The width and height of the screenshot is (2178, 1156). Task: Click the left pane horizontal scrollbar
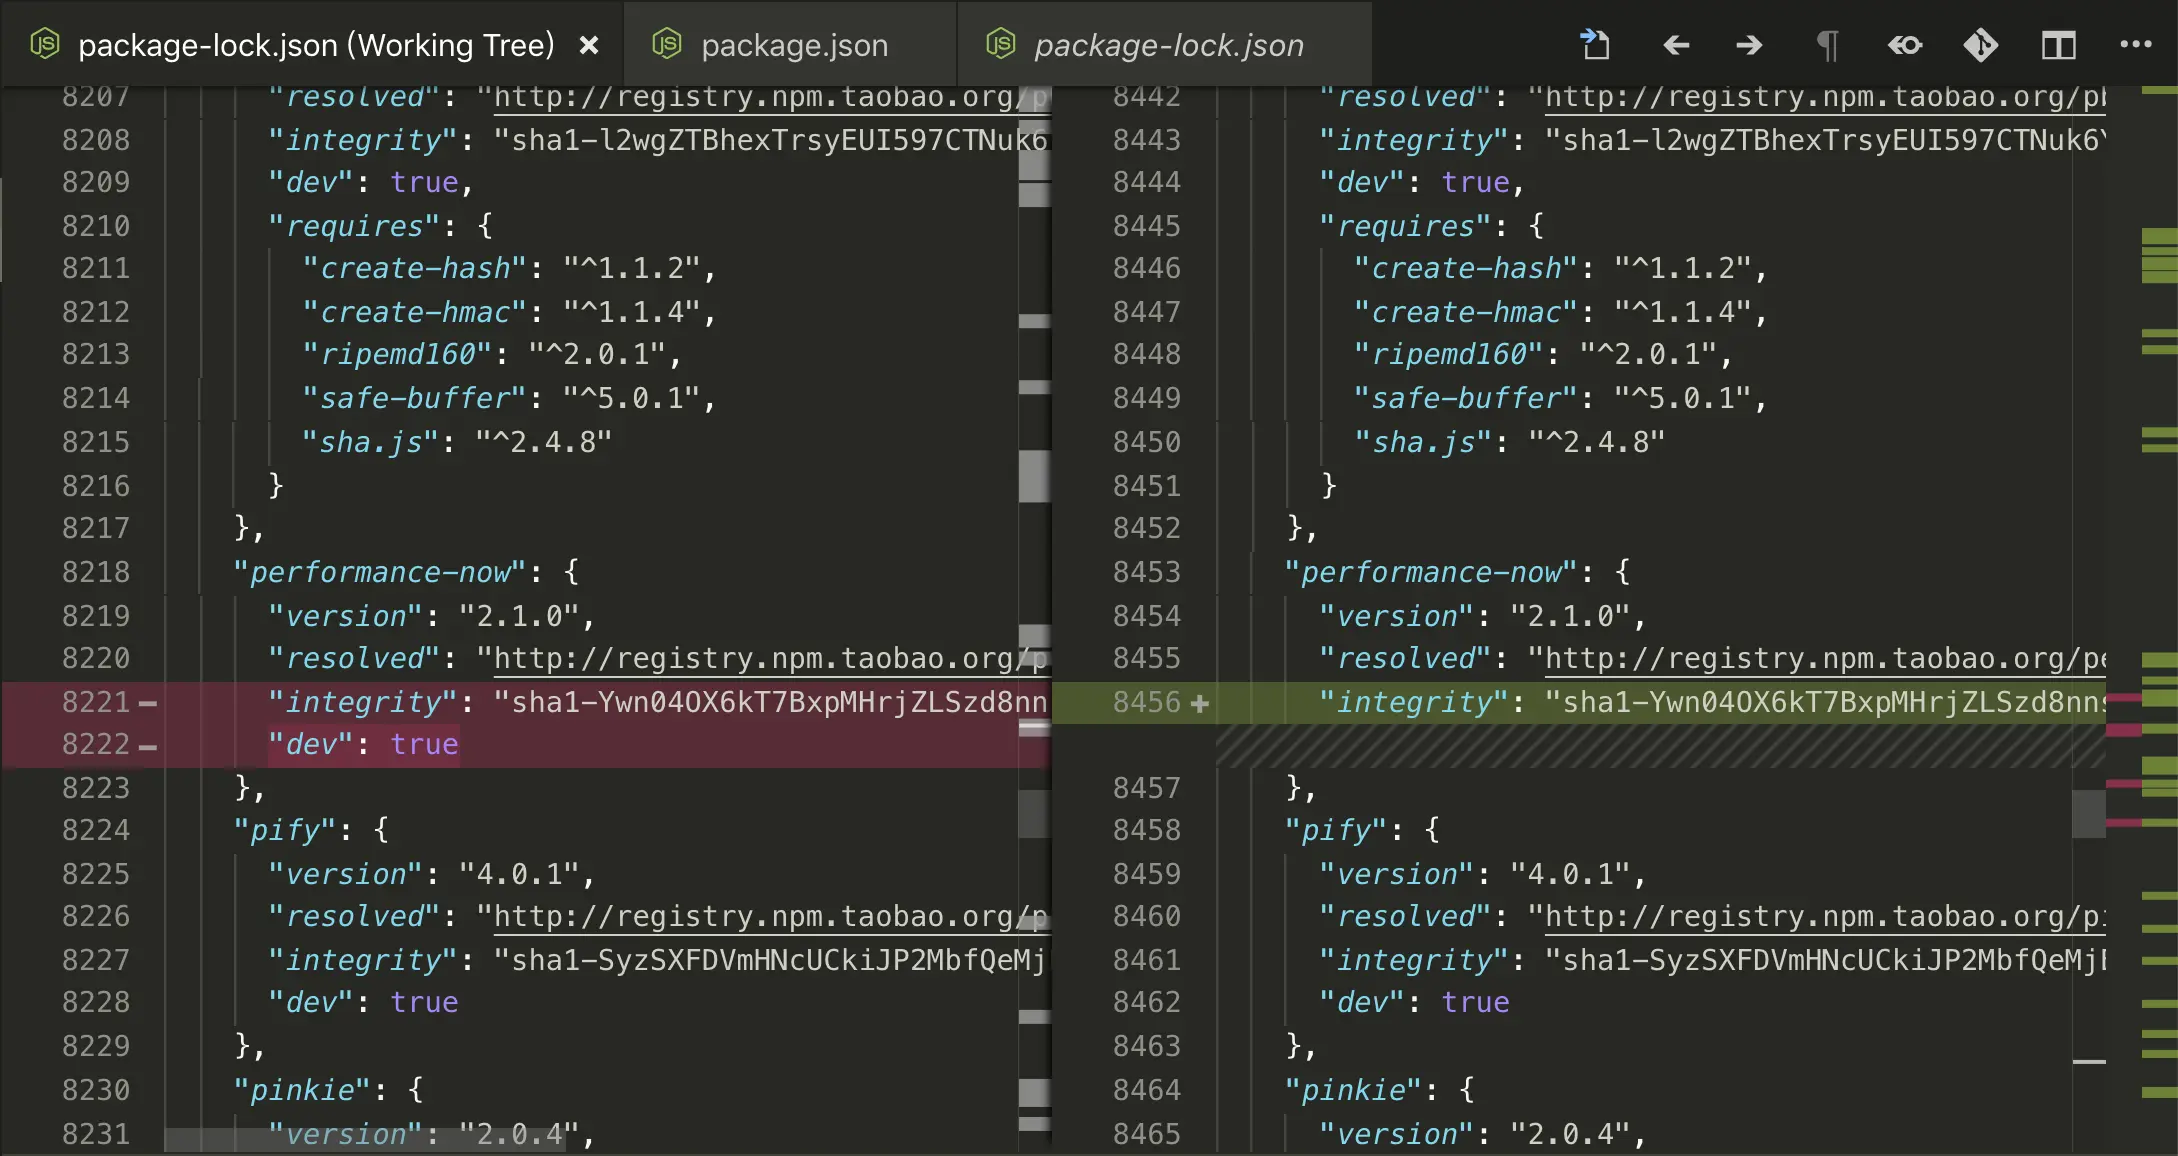(365, 1139)
